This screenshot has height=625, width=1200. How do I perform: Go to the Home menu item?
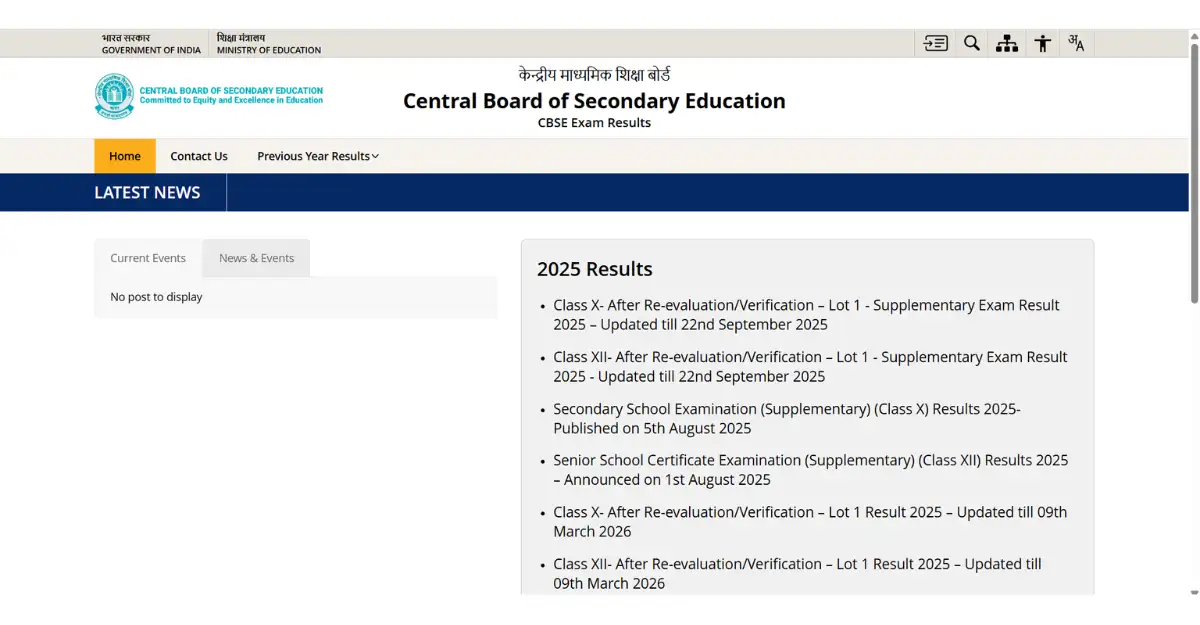pyautogui.click(x=125, y=156)
